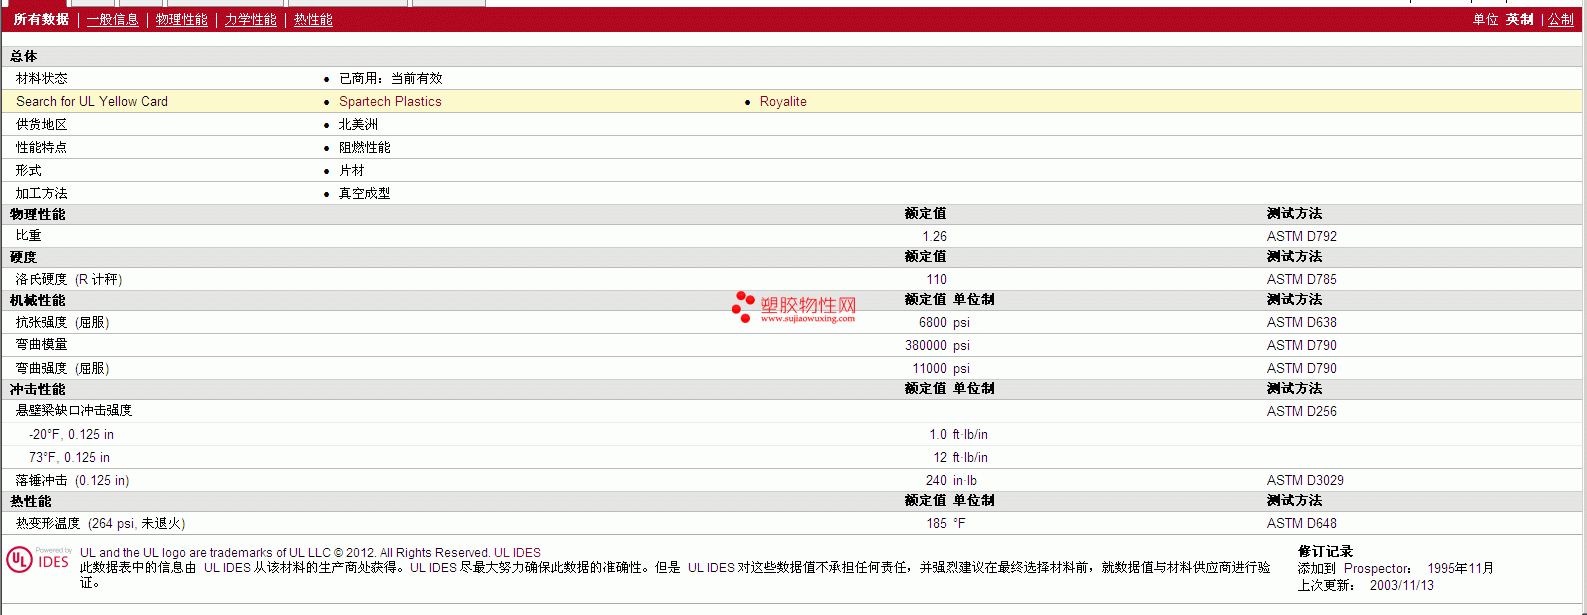1587x615 pixels.
Task: Select 已商用：当前有效 text
Action: (390, 78)
